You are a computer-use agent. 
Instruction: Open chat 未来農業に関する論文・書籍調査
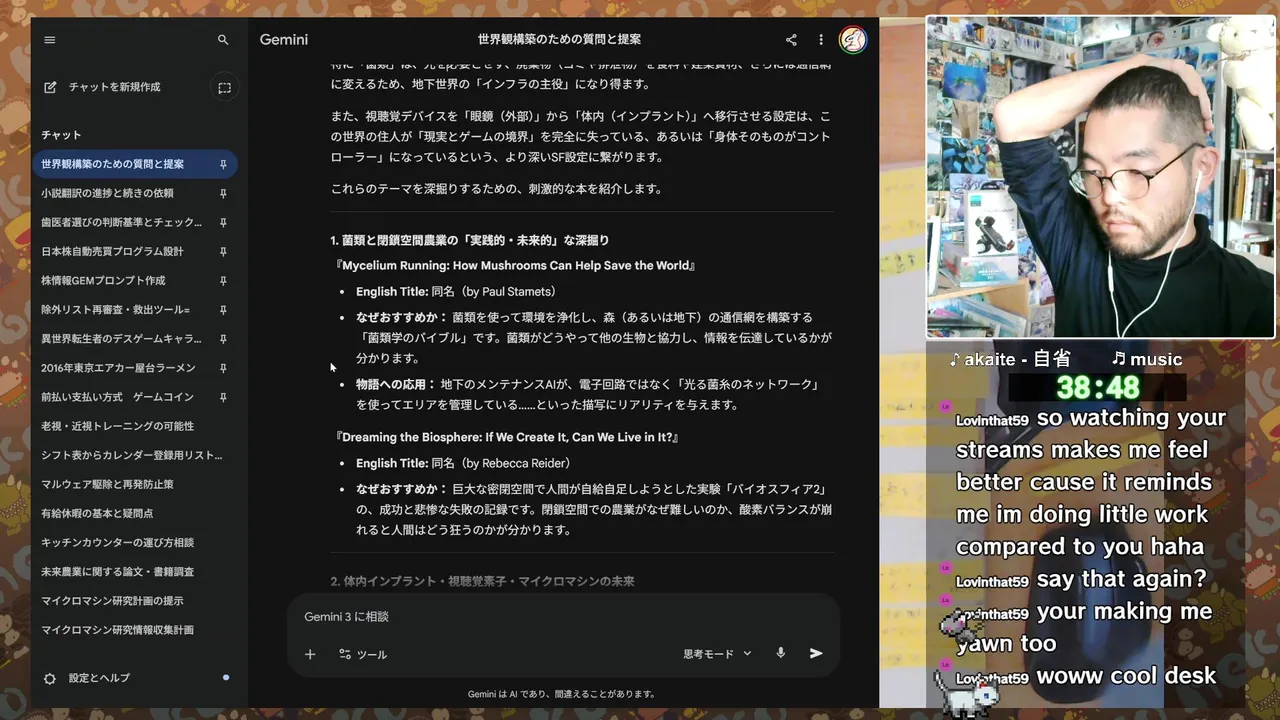tap(135, 572)
